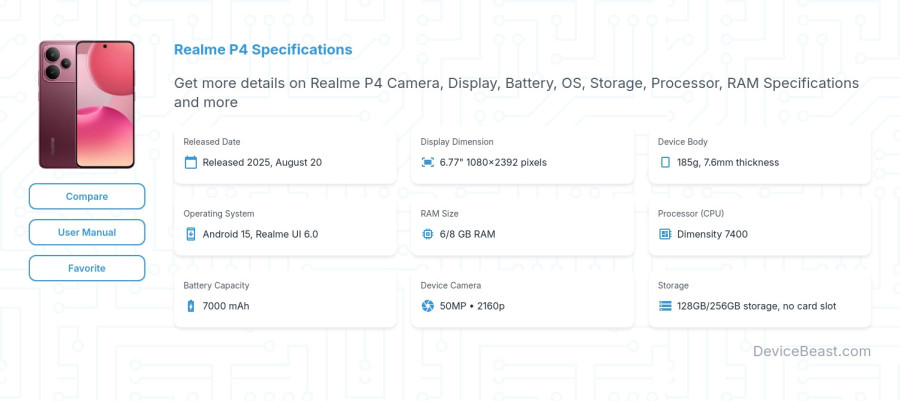Click the display dimension screen icon
Screen dimensions: 900x401
[428, 162]
